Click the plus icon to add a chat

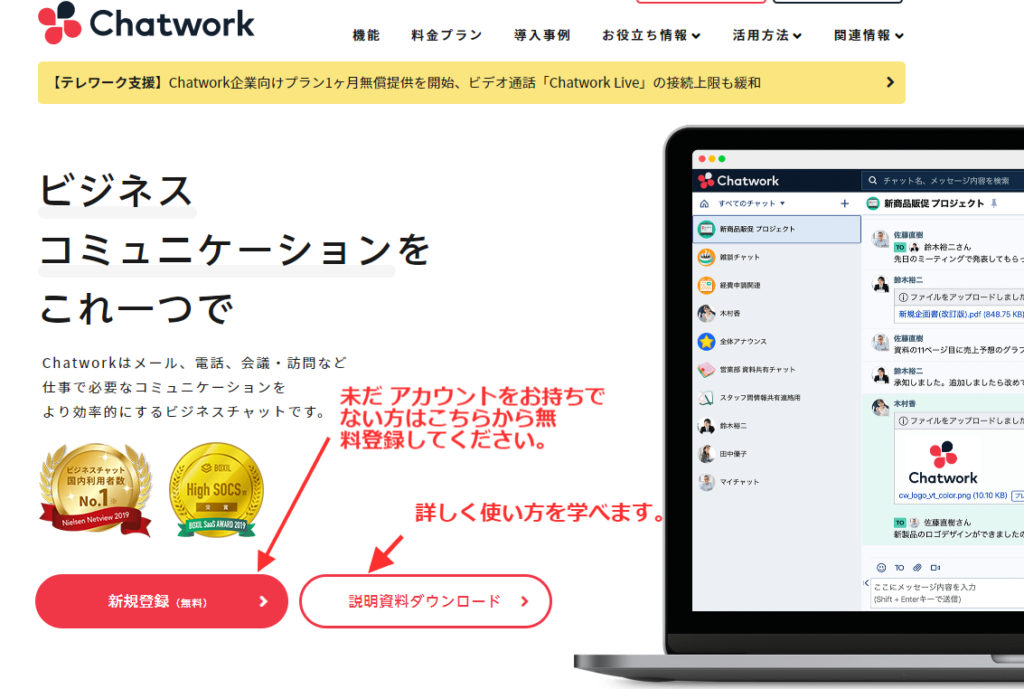844,204
